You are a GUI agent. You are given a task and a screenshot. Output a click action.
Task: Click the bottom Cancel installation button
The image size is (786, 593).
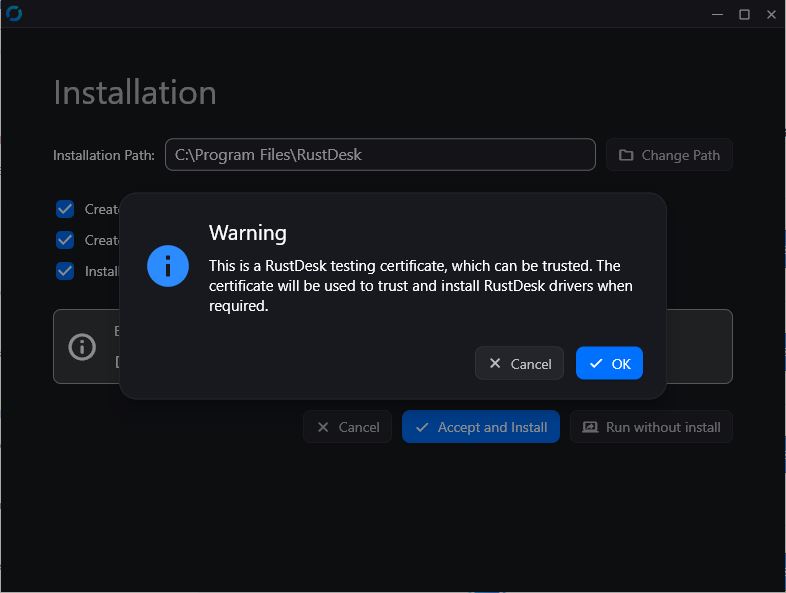pos(347,427)
